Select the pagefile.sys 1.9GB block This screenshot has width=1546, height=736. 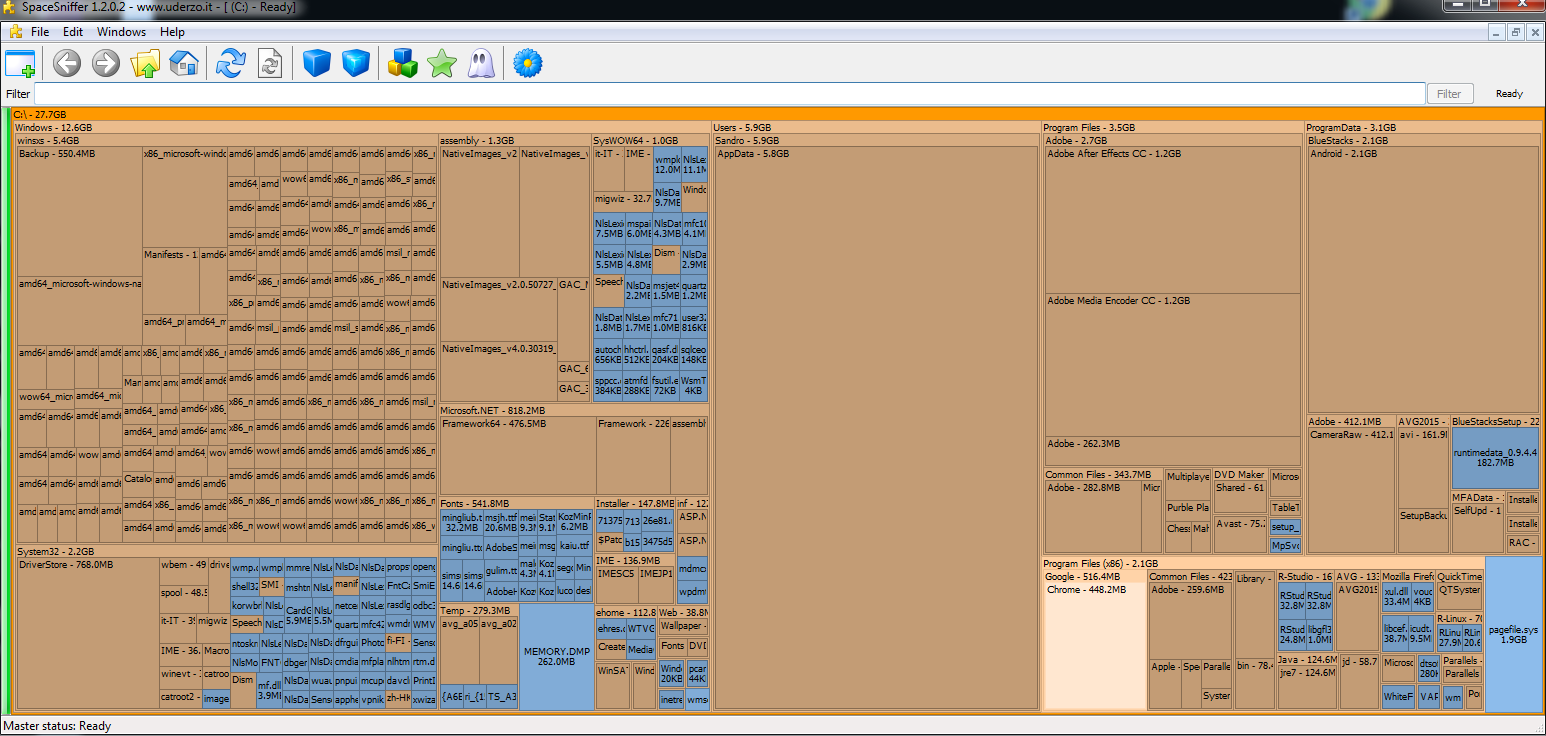(x=1513, y=634)
